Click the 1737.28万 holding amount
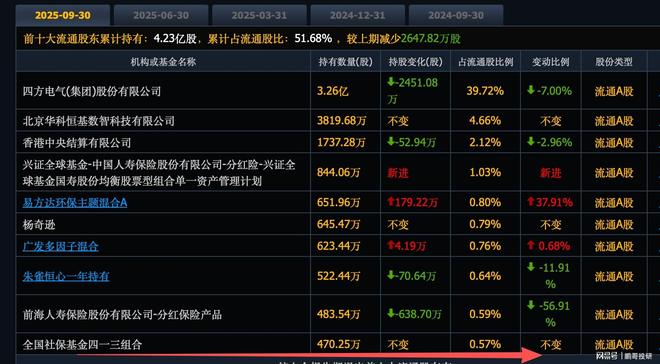 click(341, 143)
